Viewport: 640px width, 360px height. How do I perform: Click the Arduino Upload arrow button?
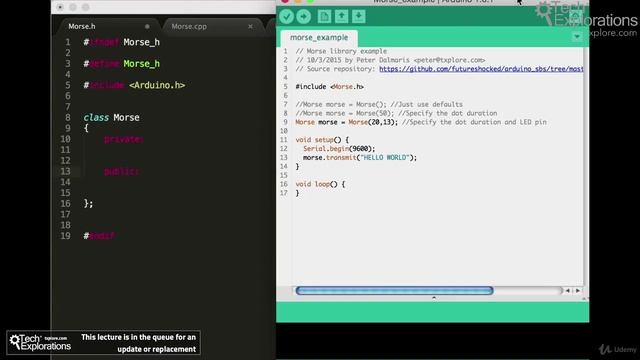[303, 16]
